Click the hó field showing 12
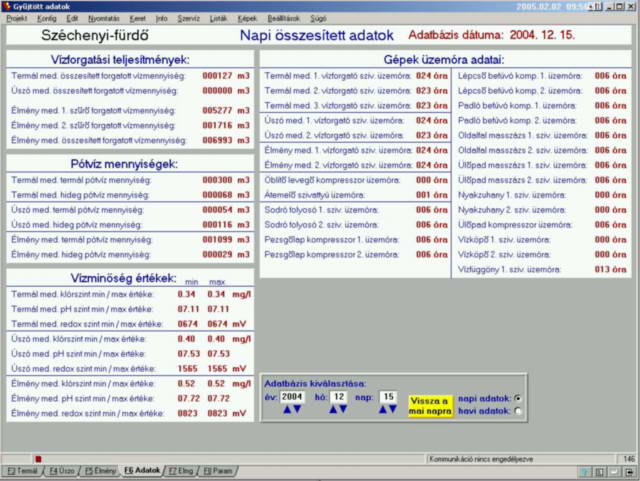The height and width of the screenshot is (481, 640). point(339,397)
